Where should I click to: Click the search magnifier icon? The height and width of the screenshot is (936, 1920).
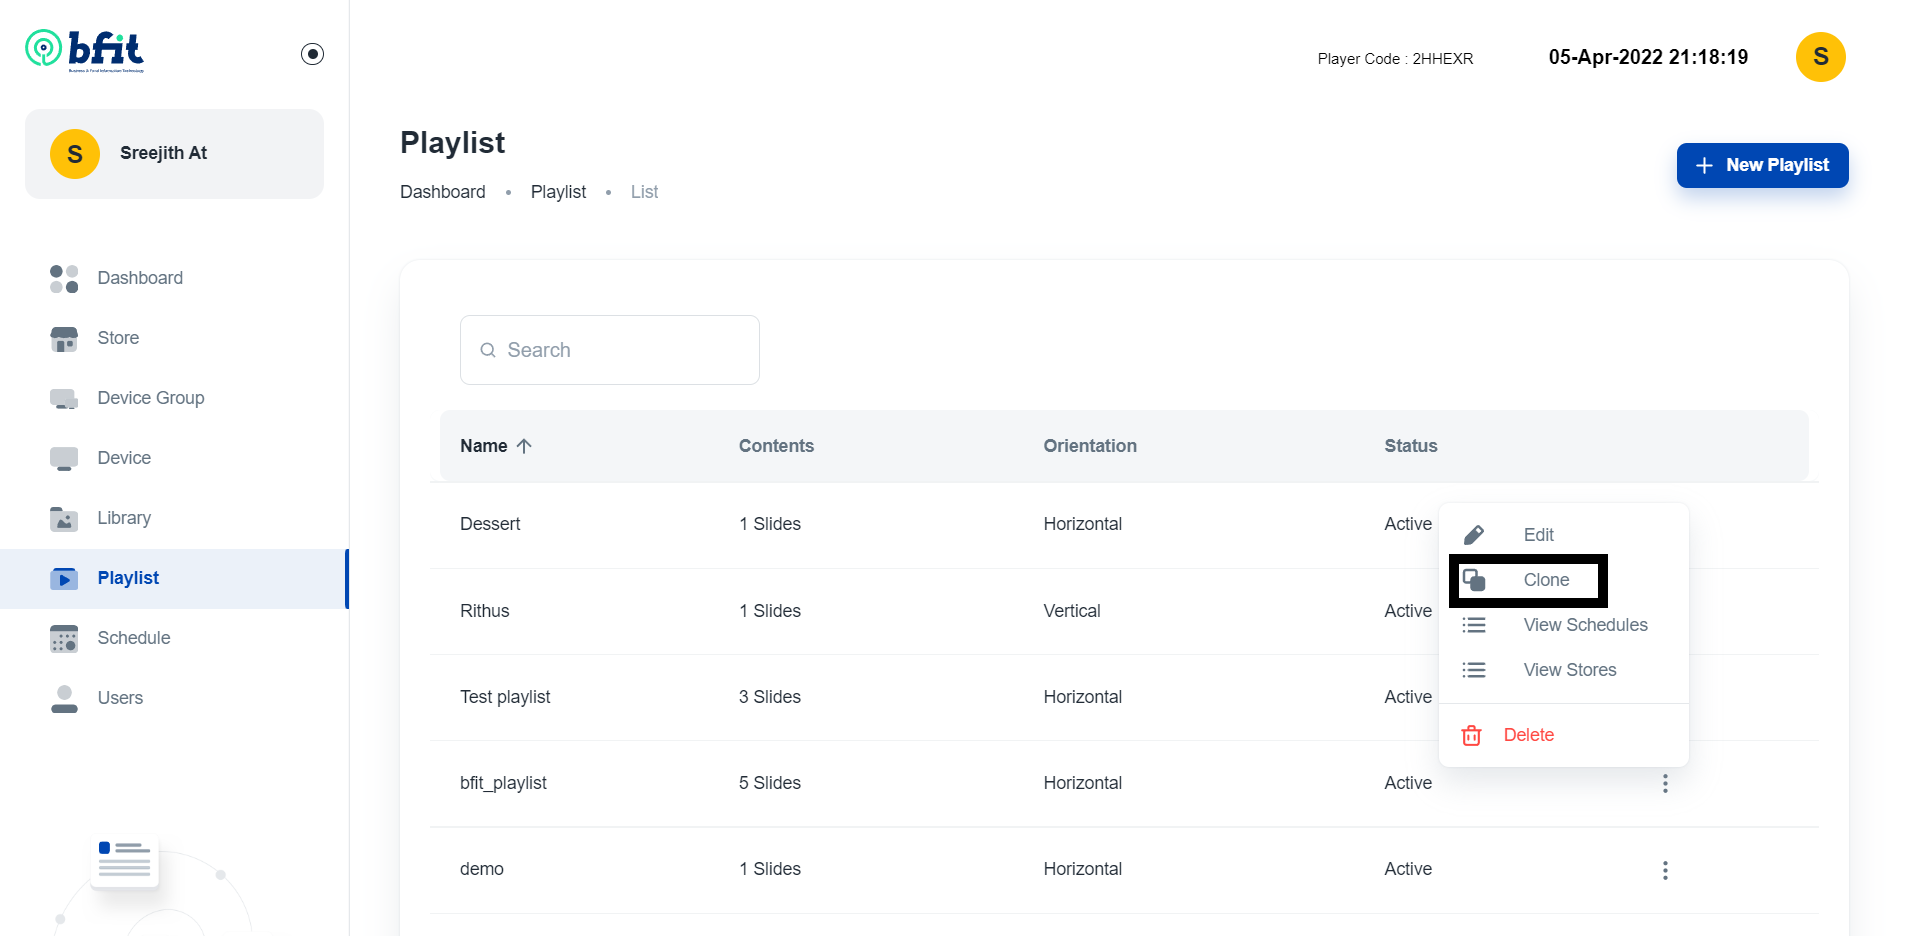pos(488,350)
